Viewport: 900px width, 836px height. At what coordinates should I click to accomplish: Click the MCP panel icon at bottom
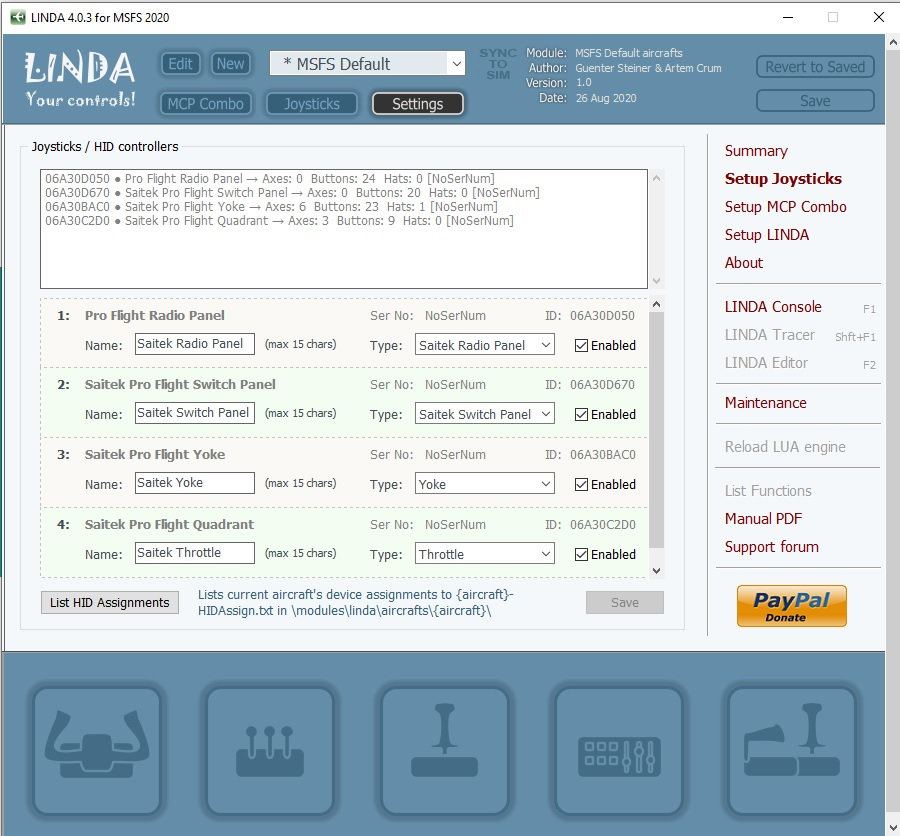pyautogui.click(x=619, y=750)
